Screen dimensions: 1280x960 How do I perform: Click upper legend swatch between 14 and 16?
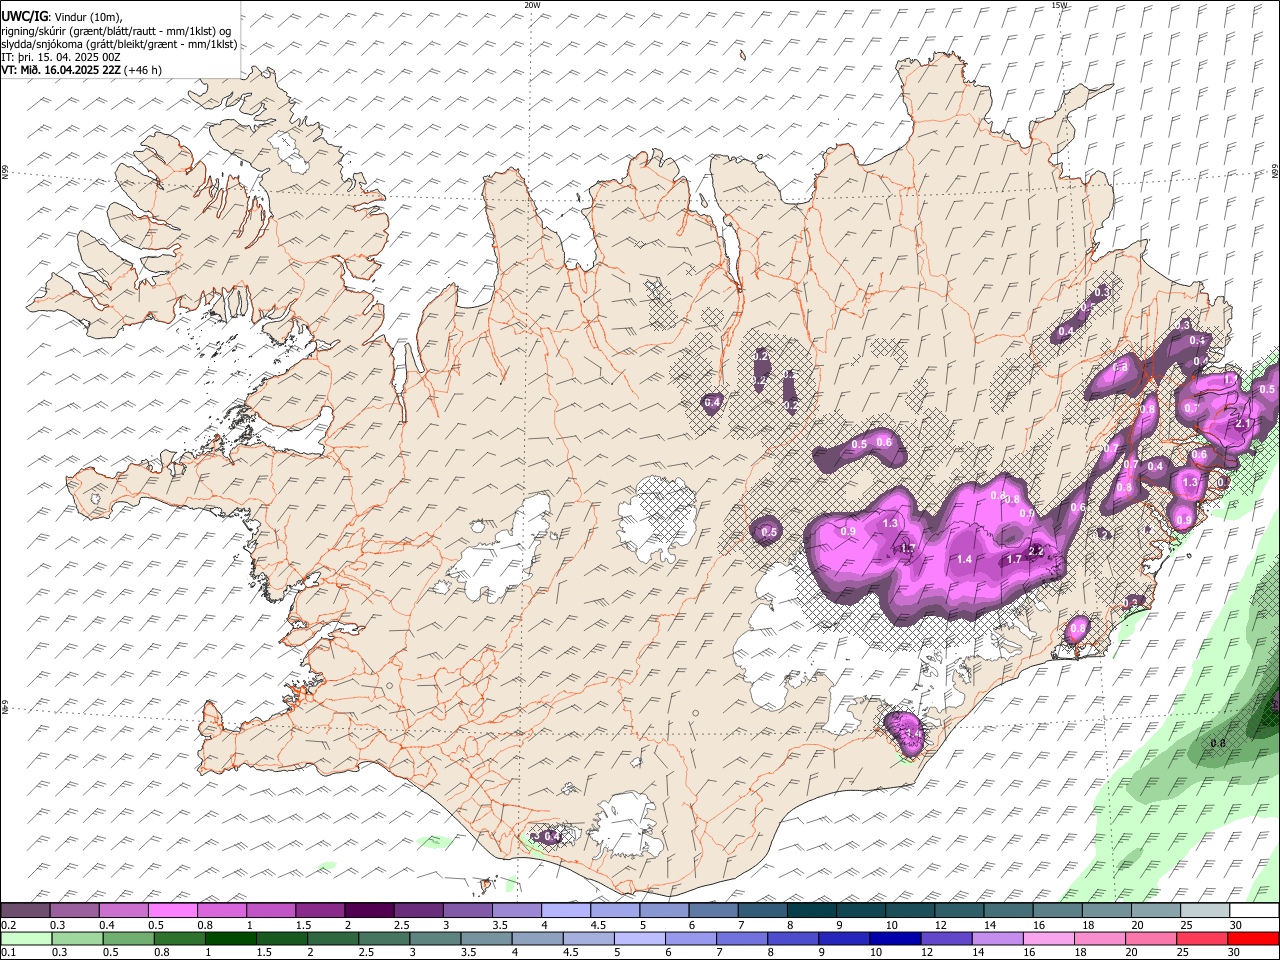pos(1009,911)
